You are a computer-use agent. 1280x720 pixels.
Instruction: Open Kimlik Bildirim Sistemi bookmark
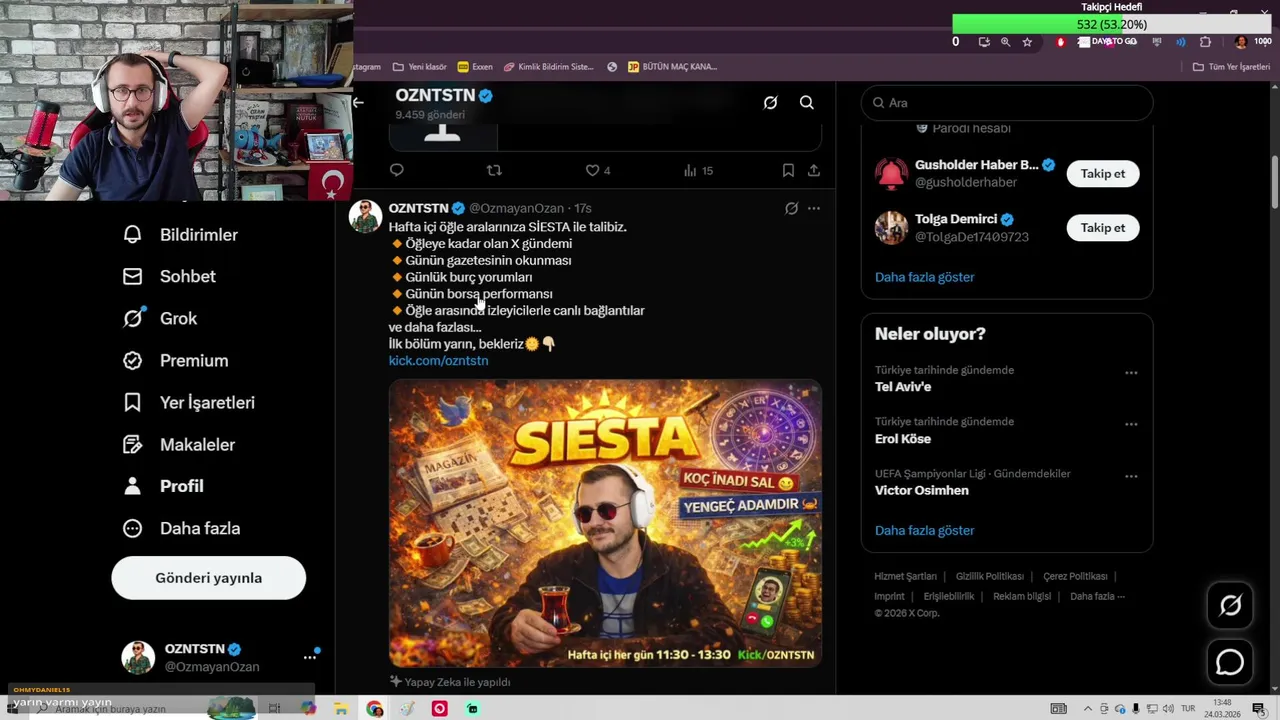point(549,67)
